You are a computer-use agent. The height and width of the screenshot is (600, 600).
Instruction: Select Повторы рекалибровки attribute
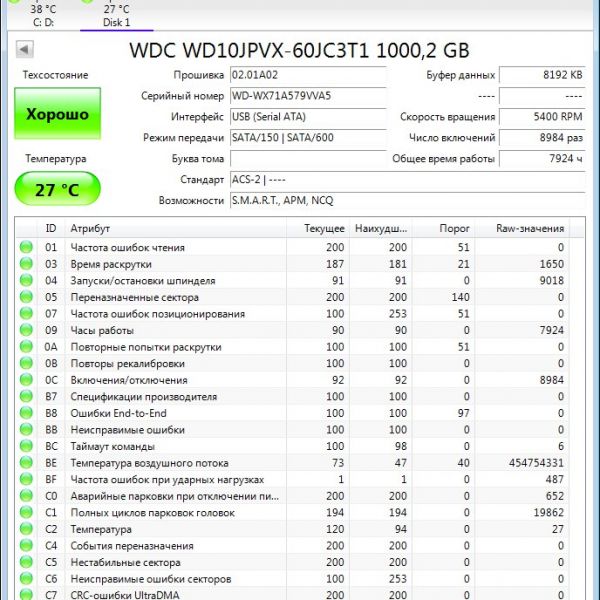[x=127, y=364]
